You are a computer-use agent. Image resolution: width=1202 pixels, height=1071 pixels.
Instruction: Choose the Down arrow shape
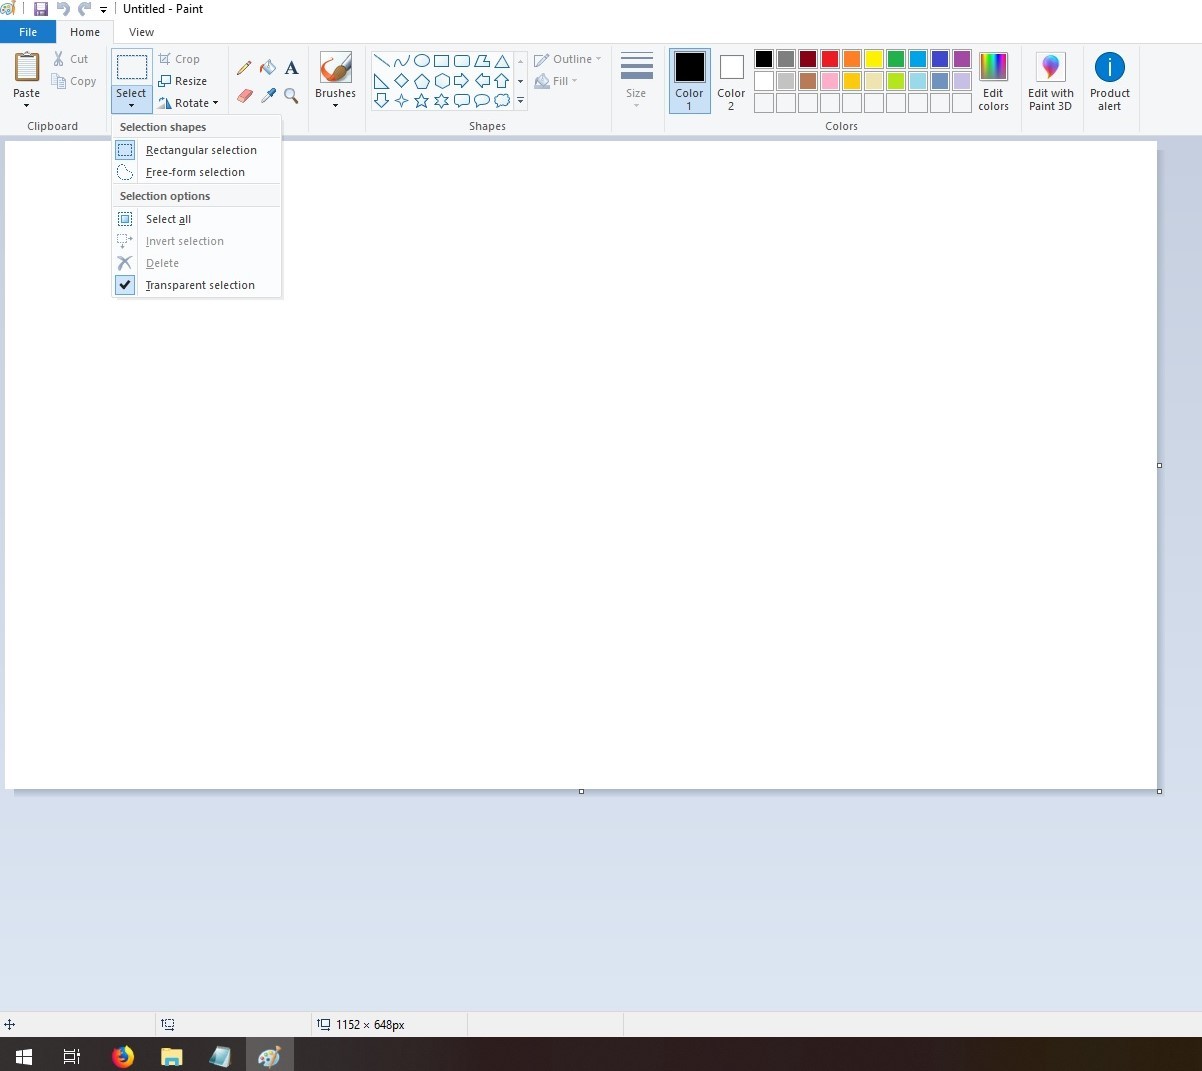(x=381, y=101)
